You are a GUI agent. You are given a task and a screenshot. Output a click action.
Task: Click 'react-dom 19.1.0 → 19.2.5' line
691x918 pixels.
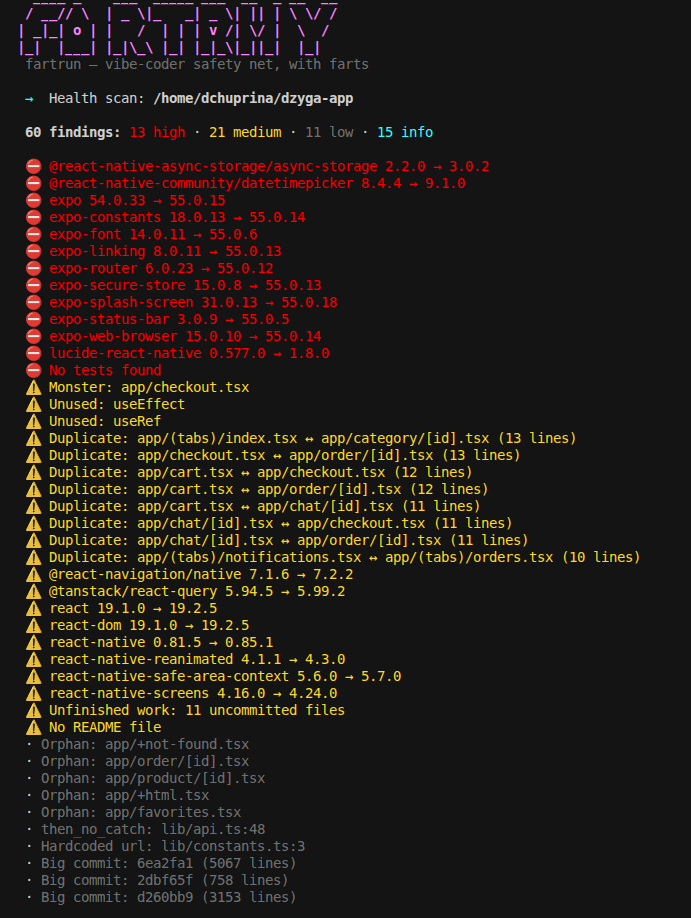[x=149, y=625]
